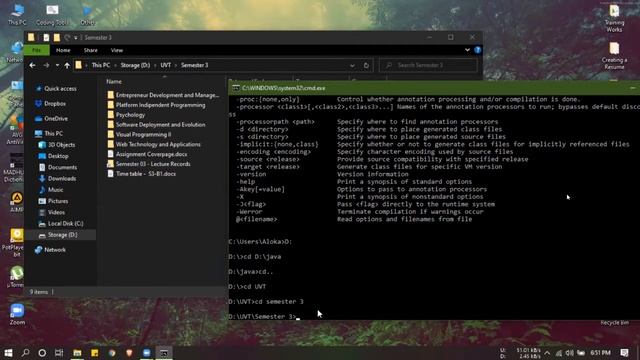Refresh the Semester 3 folder
Image resolution: width=640 pixels, height=360 pixels.
tap(366, 65)
